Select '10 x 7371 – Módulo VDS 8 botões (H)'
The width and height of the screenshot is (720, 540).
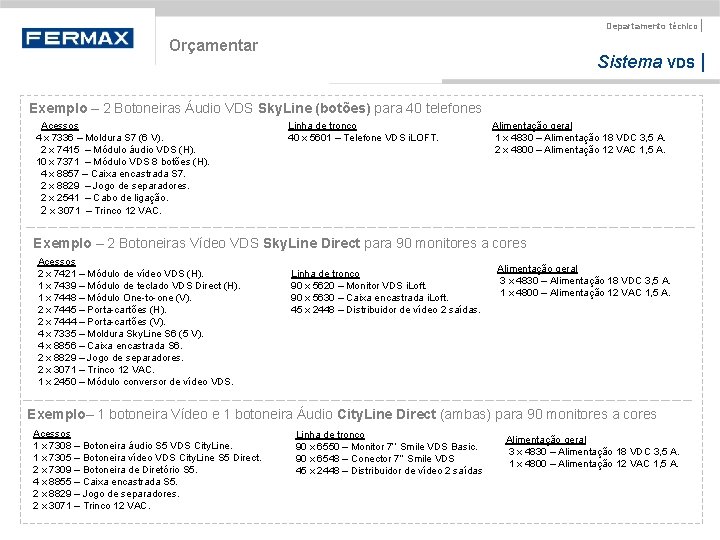click(x=123, y=162)
